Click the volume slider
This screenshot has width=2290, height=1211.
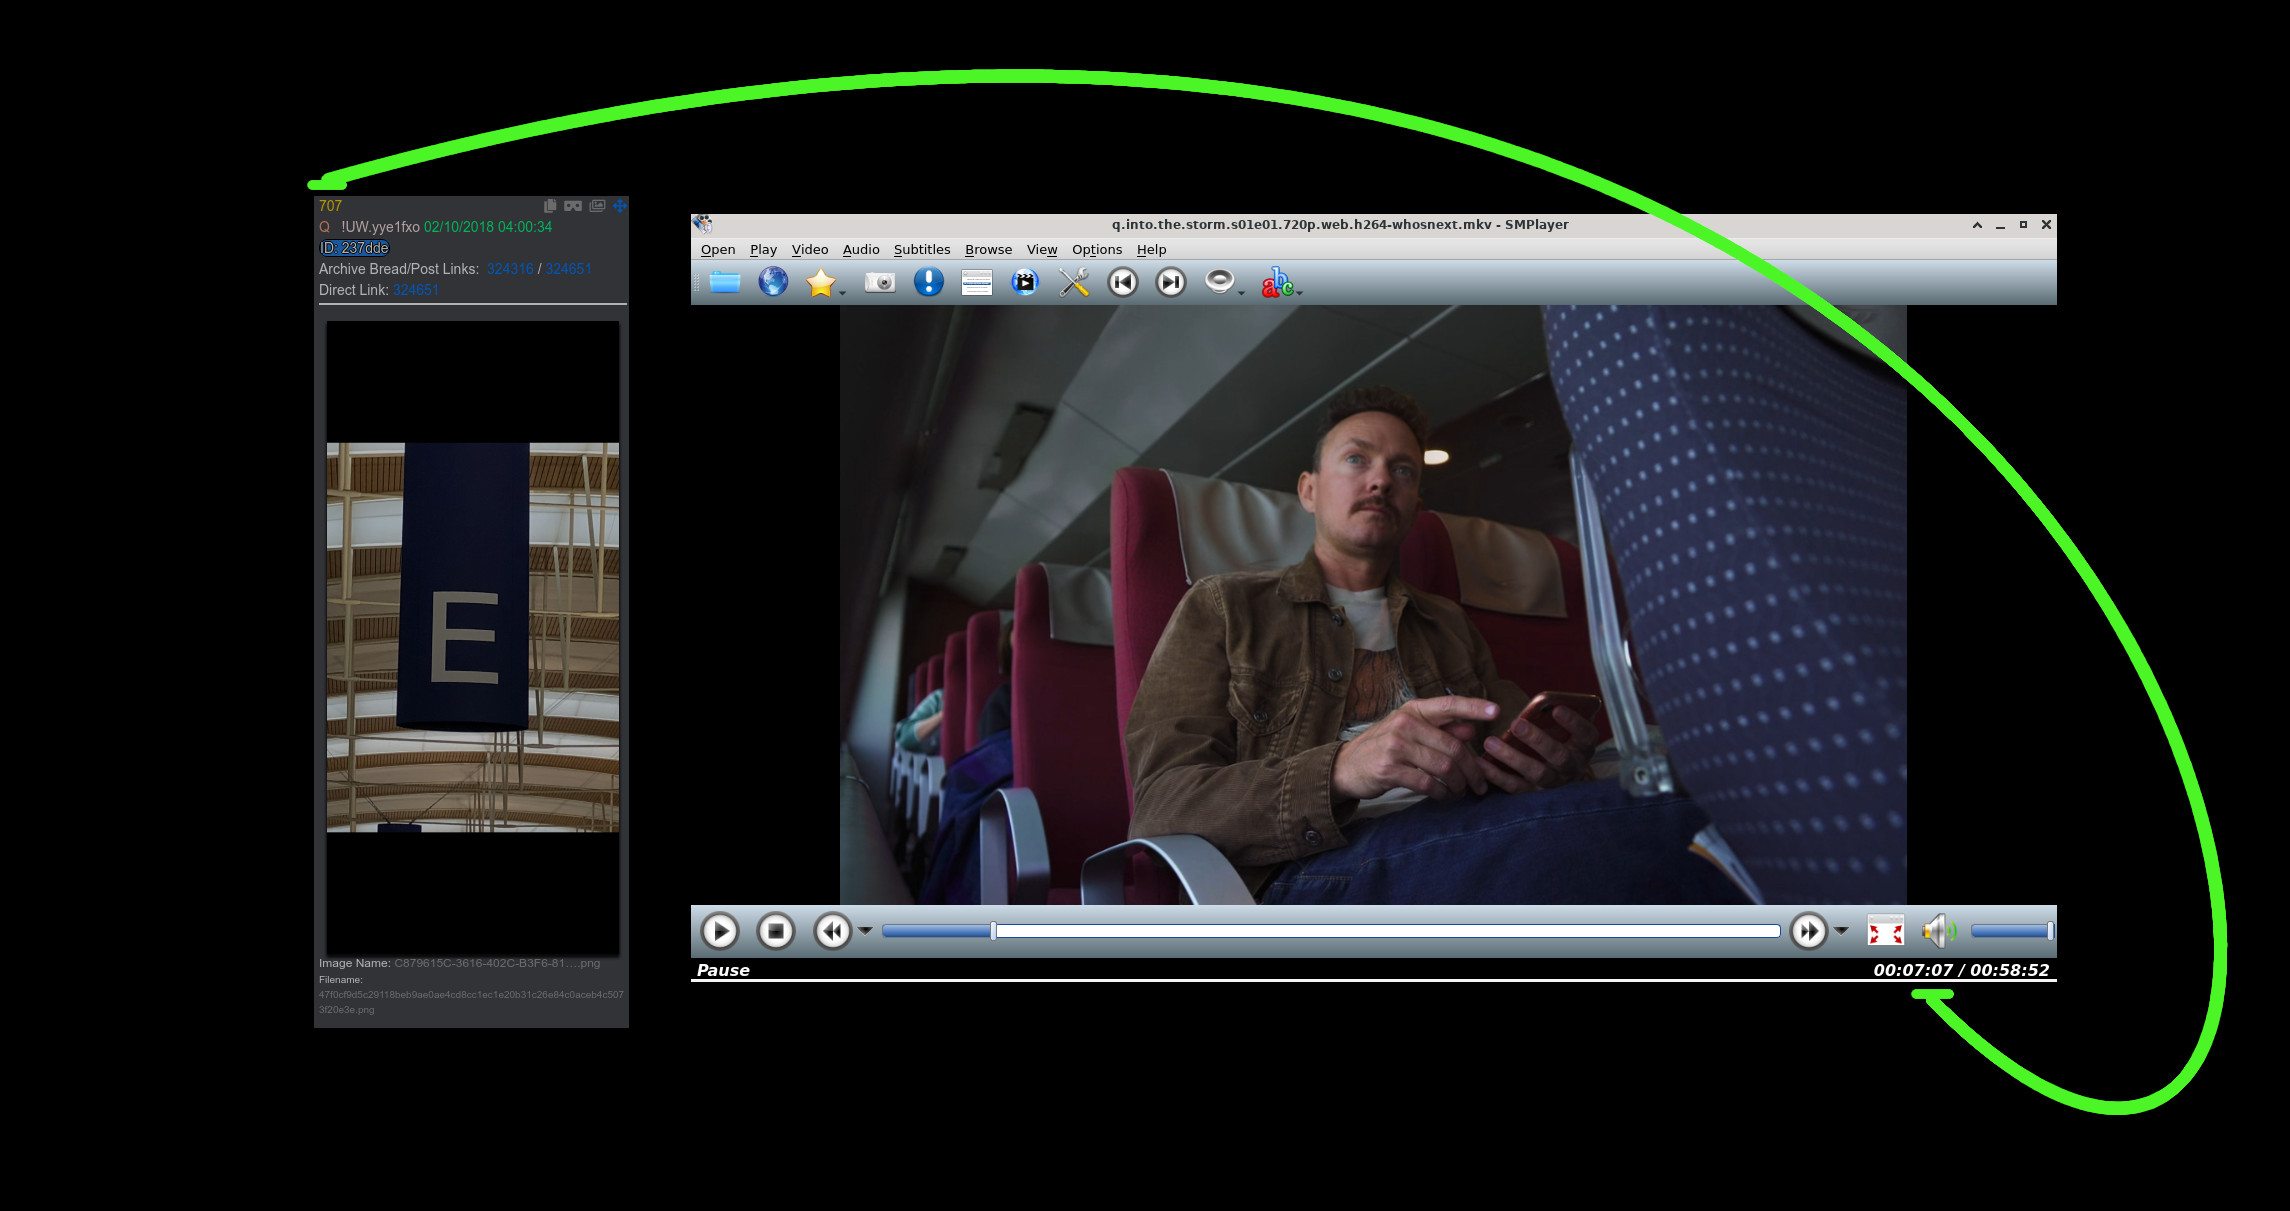(x=2012, y=931)
